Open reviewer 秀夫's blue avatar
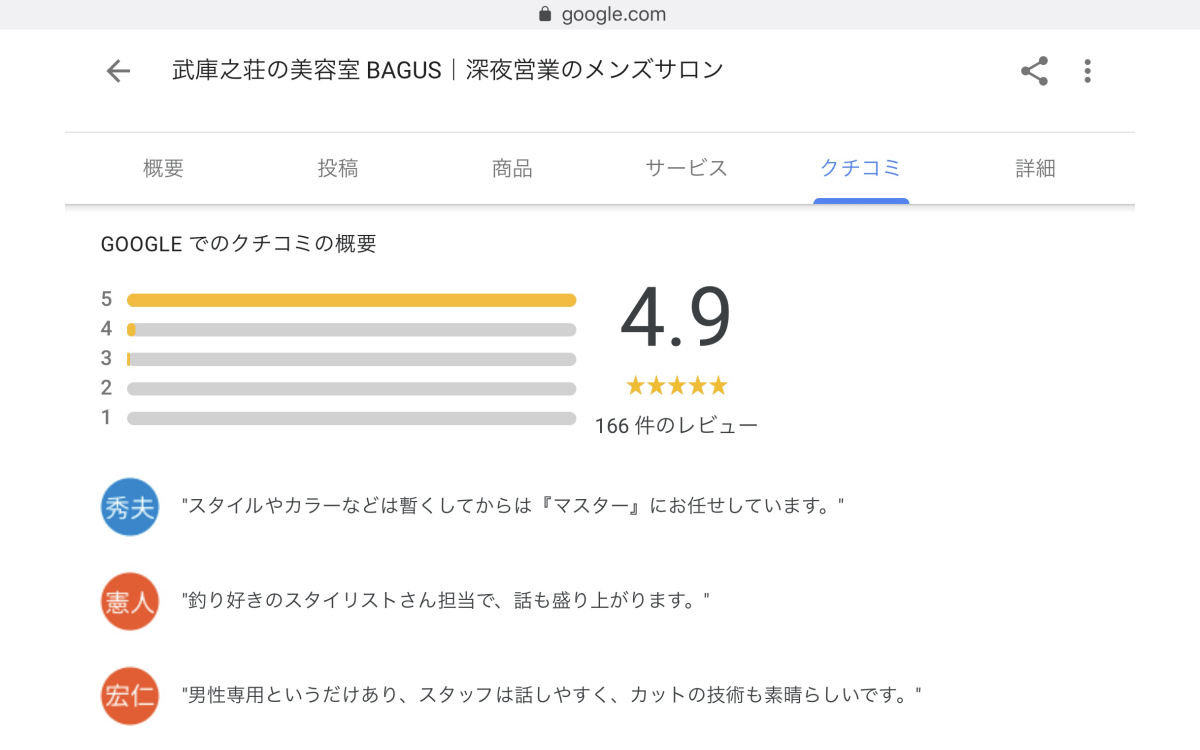The image size is (1200, 750). pyautogui.click(x=130, y=507)
